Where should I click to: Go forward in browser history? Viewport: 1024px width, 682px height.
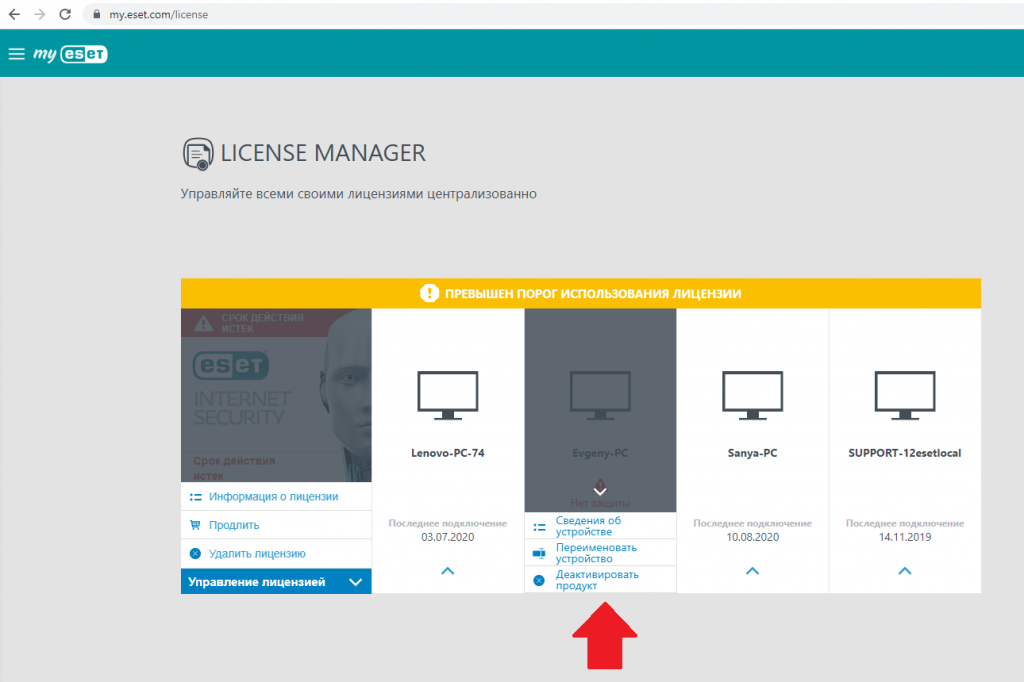pyautogui.click(x=40, y=14)
